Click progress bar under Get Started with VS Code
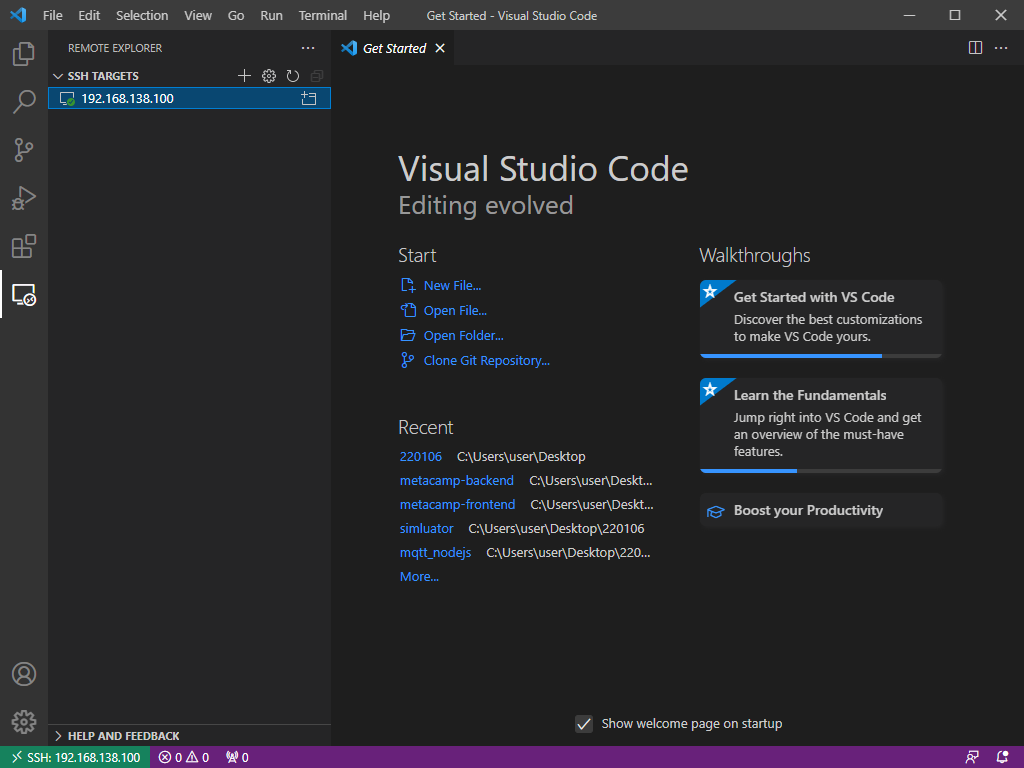Image resolution: width=1024 pixels, height=768 pixels. point(821,356)
